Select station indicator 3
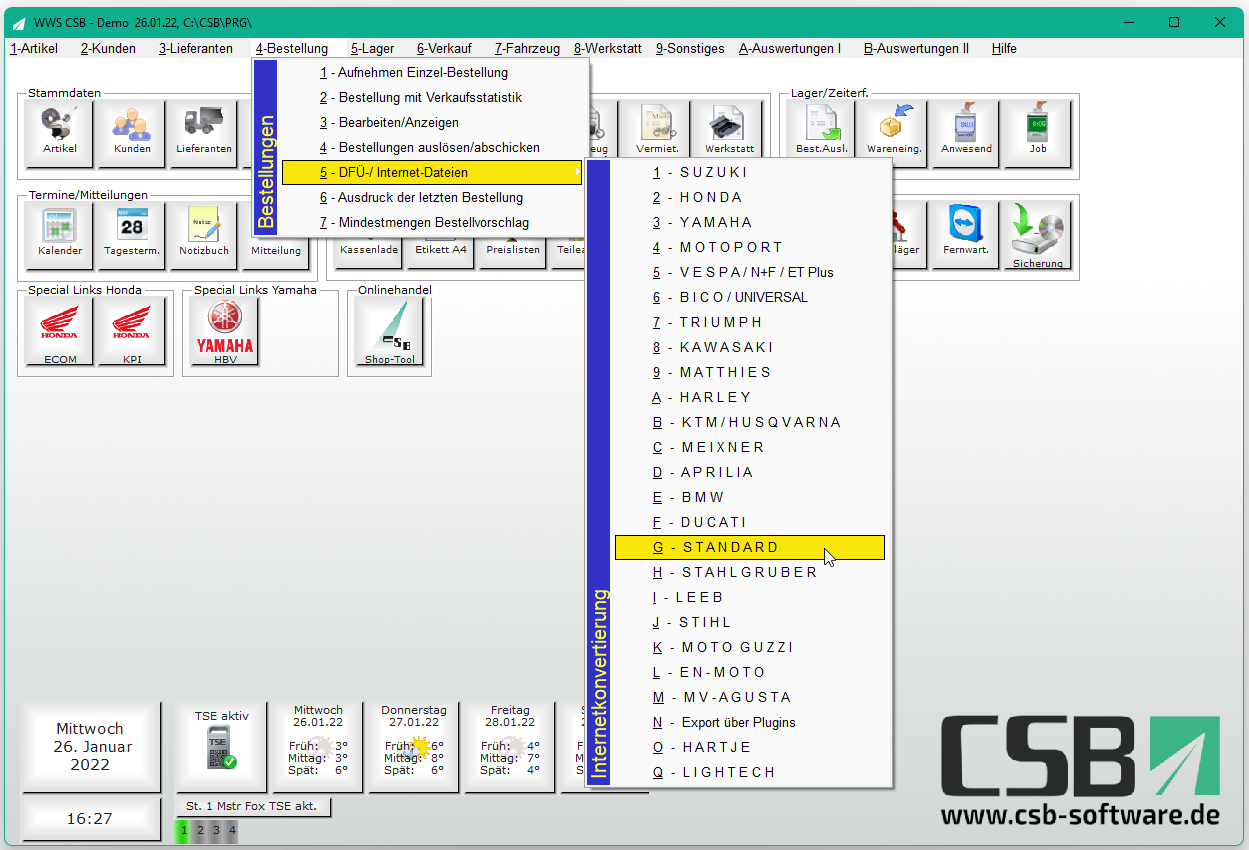The width and height of the screenshot is (1249, 850). point(215,830)
